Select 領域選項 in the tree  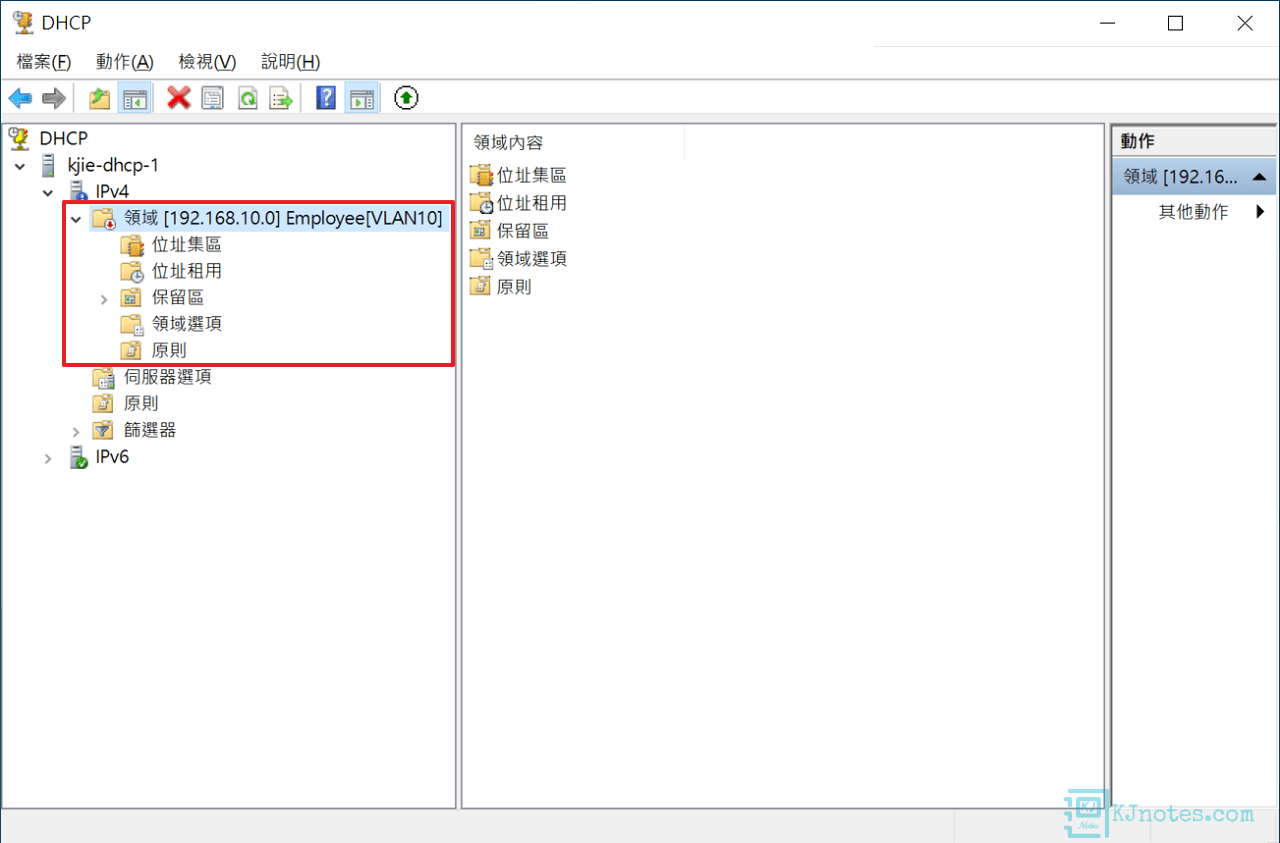[x=187, y=324]
